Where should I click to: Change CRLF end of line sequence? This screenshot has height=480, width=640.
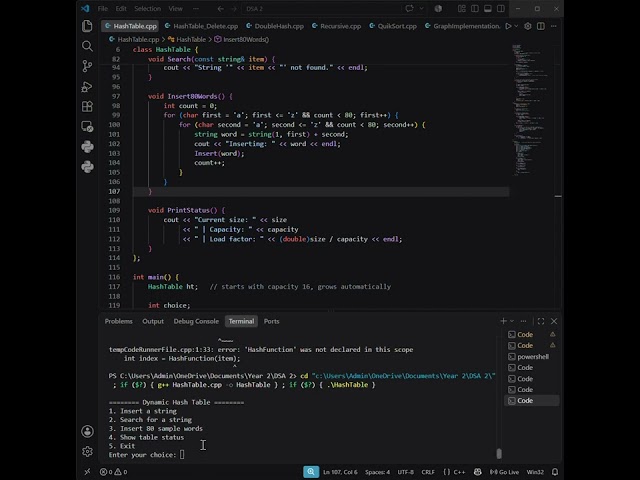[428, 472]
